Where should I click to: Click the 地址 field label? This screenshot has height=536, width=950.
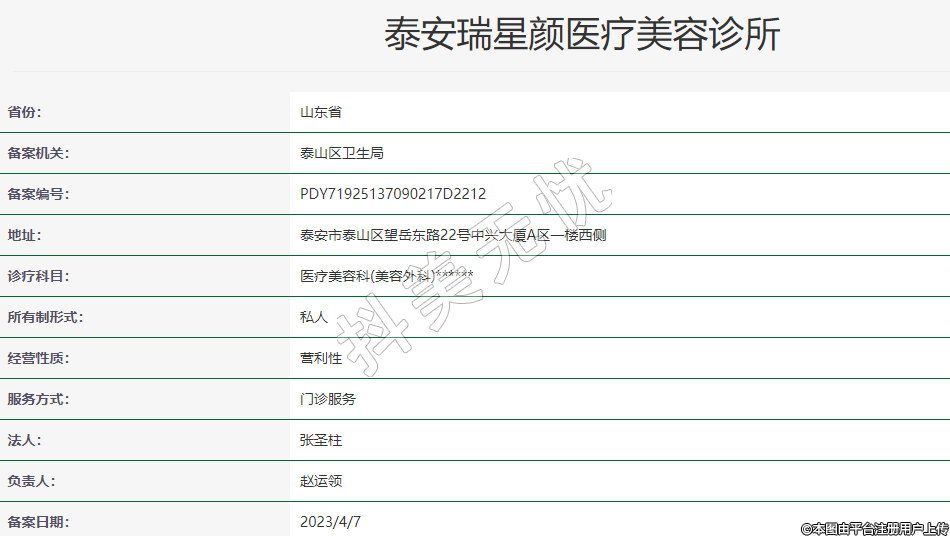(25, 235)
